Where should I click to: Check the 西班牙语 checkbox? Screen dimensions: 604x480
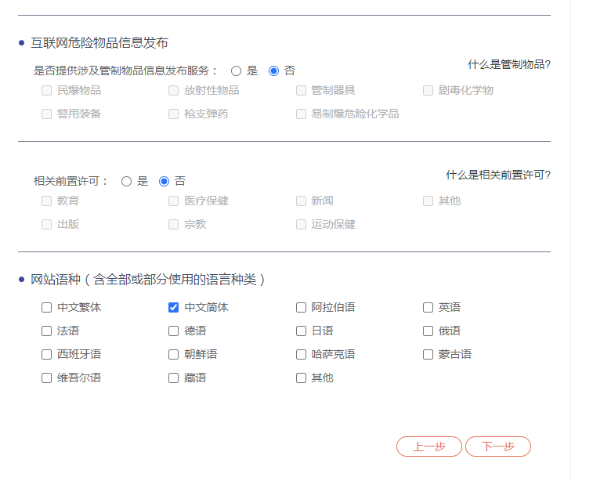[x=47, y=354]
